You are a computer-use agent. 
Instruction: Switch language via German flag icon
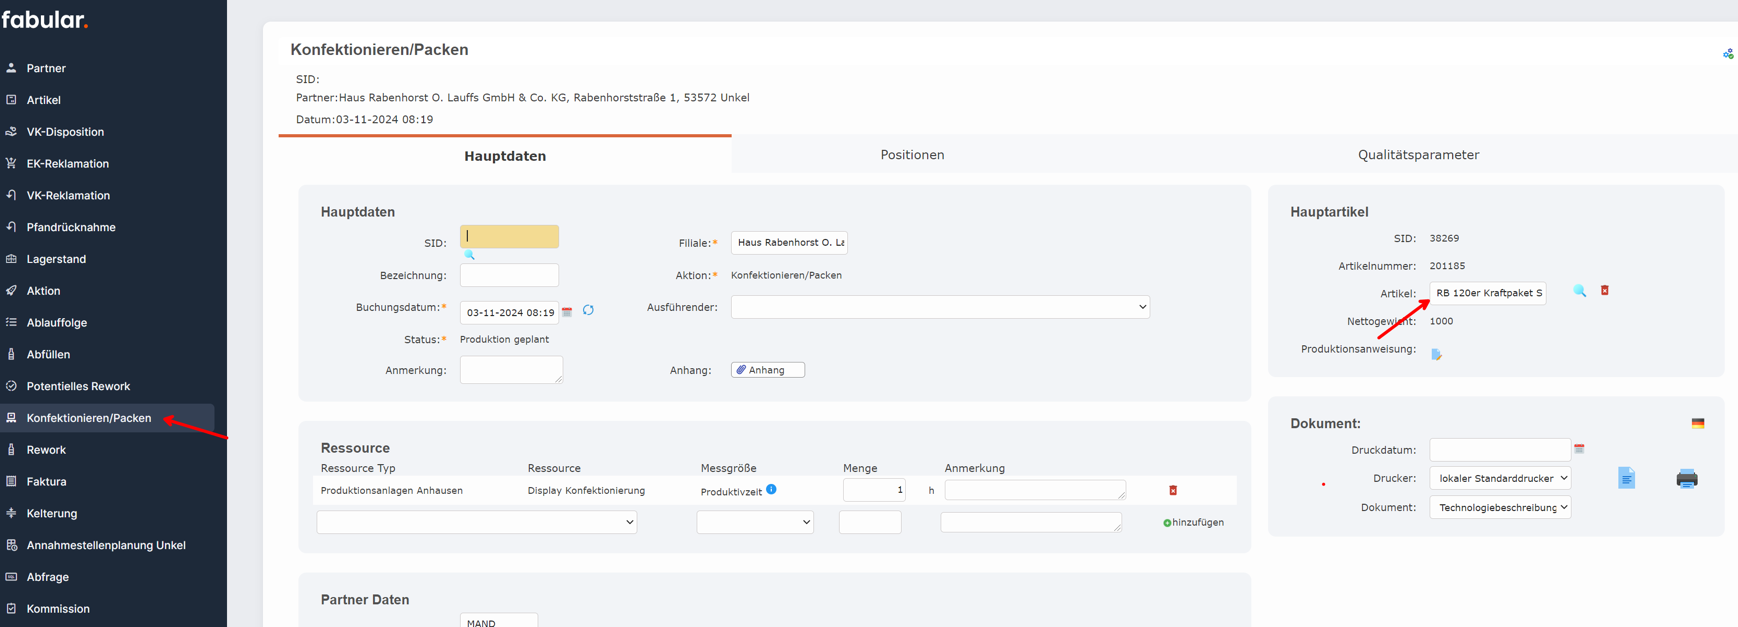coord(1697,424)
